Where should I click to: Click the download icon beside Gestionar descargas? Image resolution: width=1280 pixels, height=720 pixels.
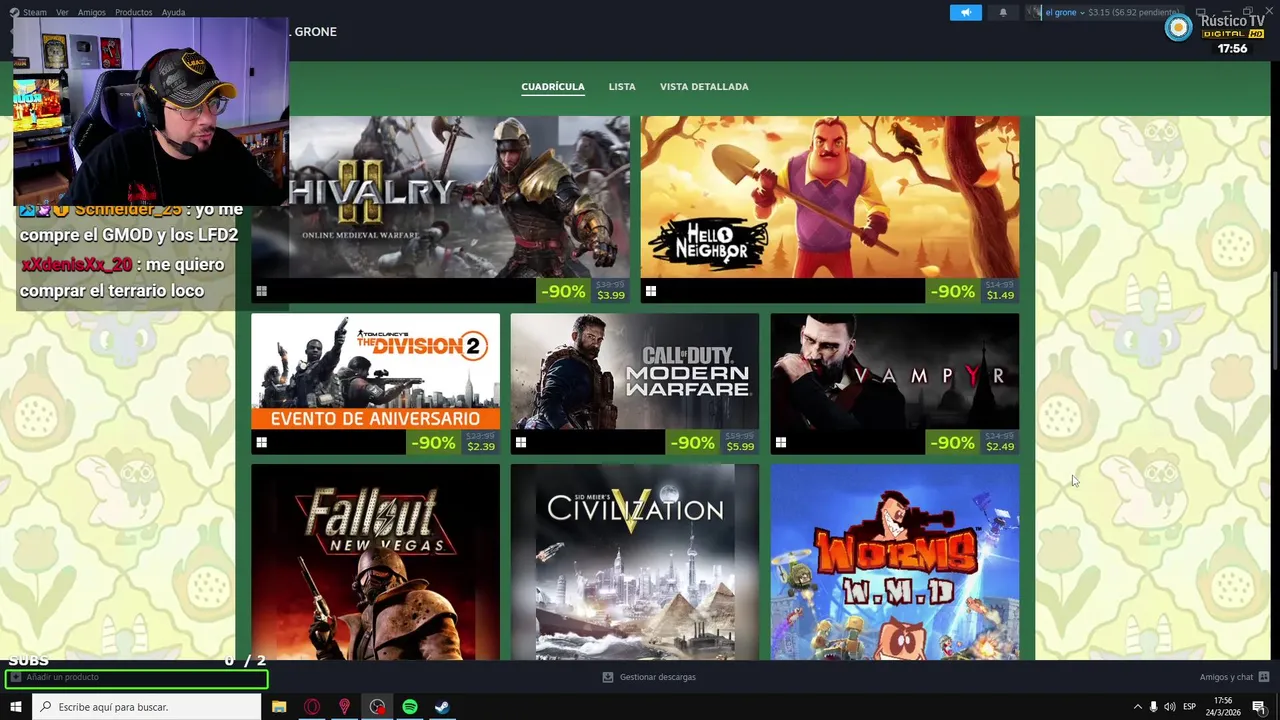[608, 677]
